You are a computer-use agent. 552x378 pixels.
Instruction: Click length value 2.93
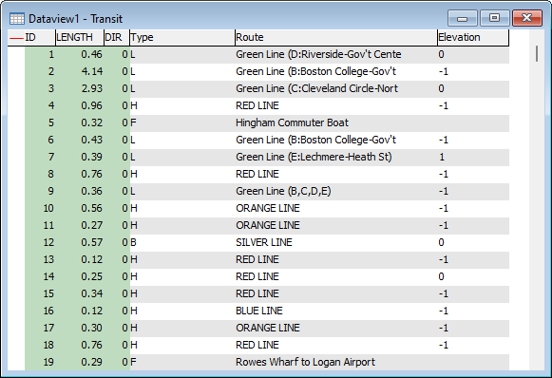pyautogui.click(x=92, y=88)
